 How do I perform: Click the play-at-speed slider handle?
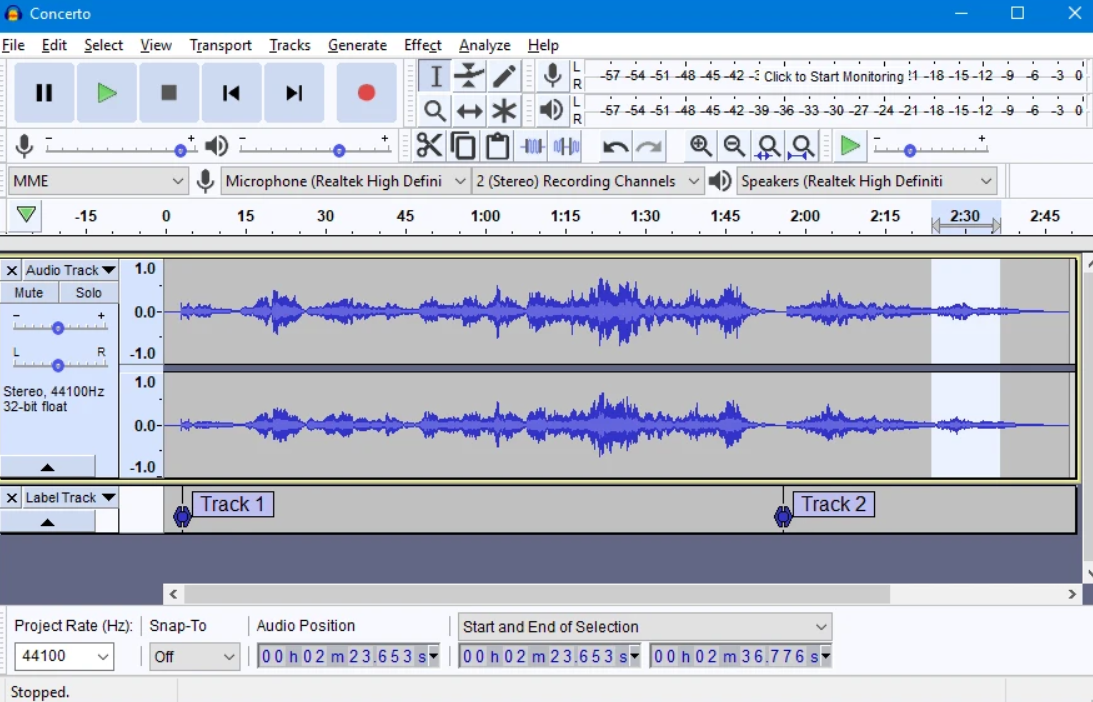coord(910,150)
